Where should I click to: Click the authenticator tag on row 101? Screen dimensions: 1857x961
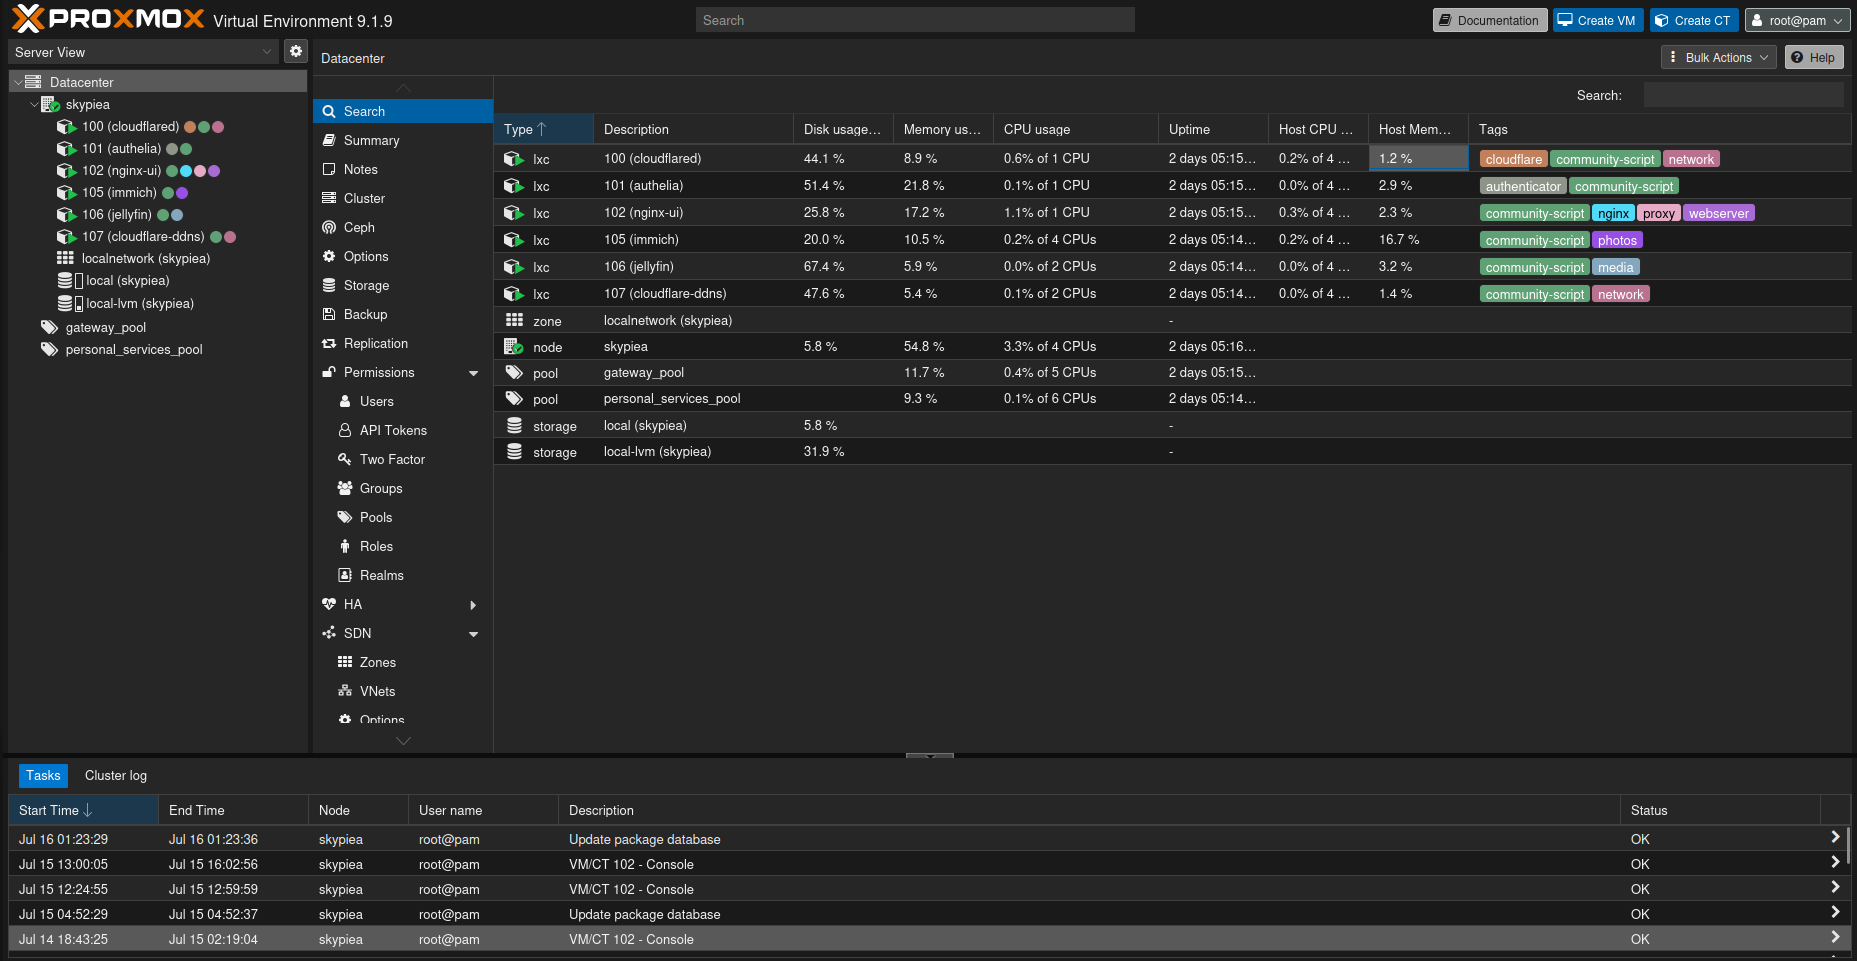coord(1523,186)
